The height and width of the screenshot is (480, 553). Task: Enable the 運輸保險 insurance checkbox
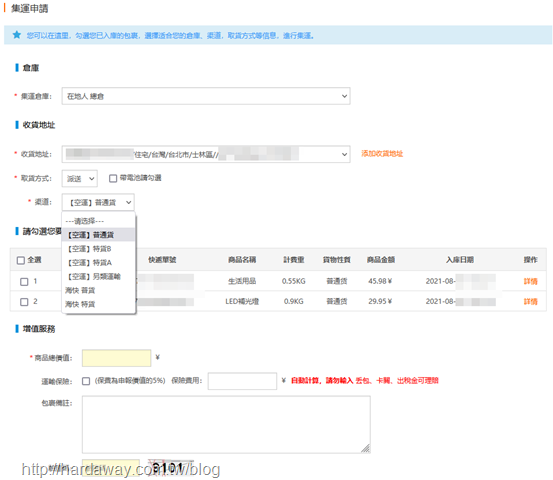pyautogui.click(x=86, y=381)
